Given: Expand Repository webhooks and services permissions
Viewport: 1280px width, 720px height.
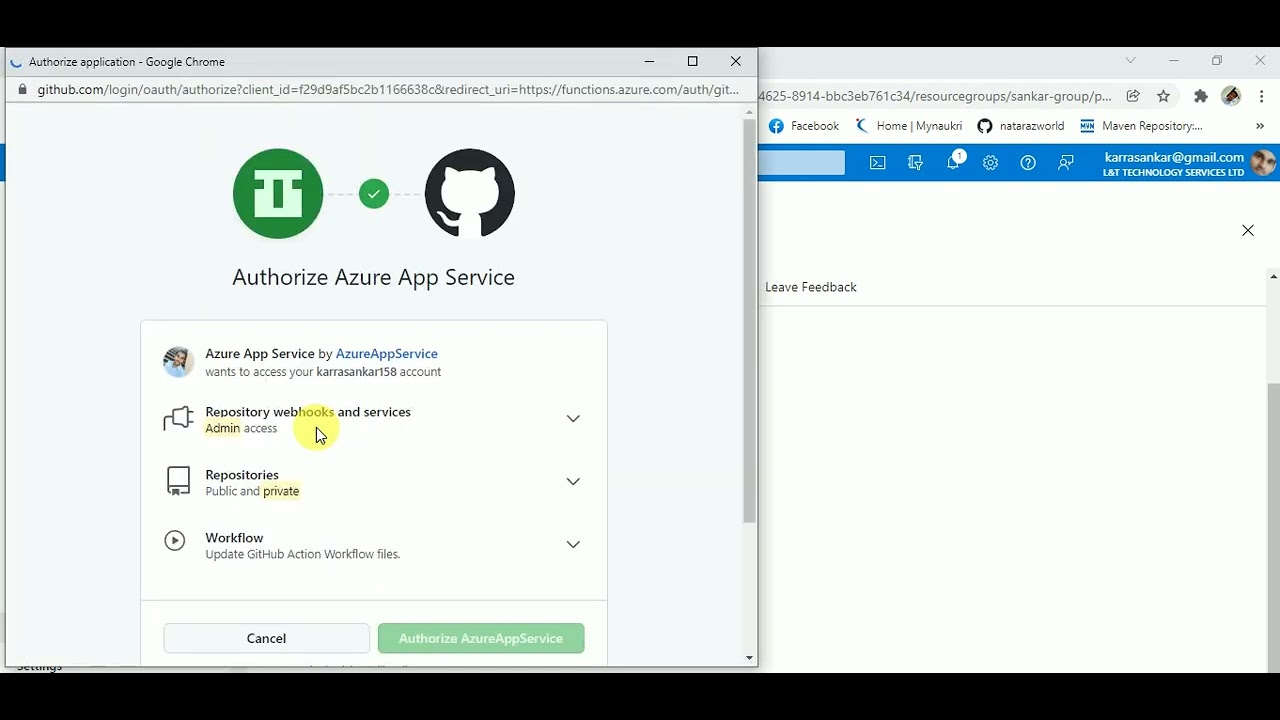Looking at the screenshot, I should [x=573, y=419].
